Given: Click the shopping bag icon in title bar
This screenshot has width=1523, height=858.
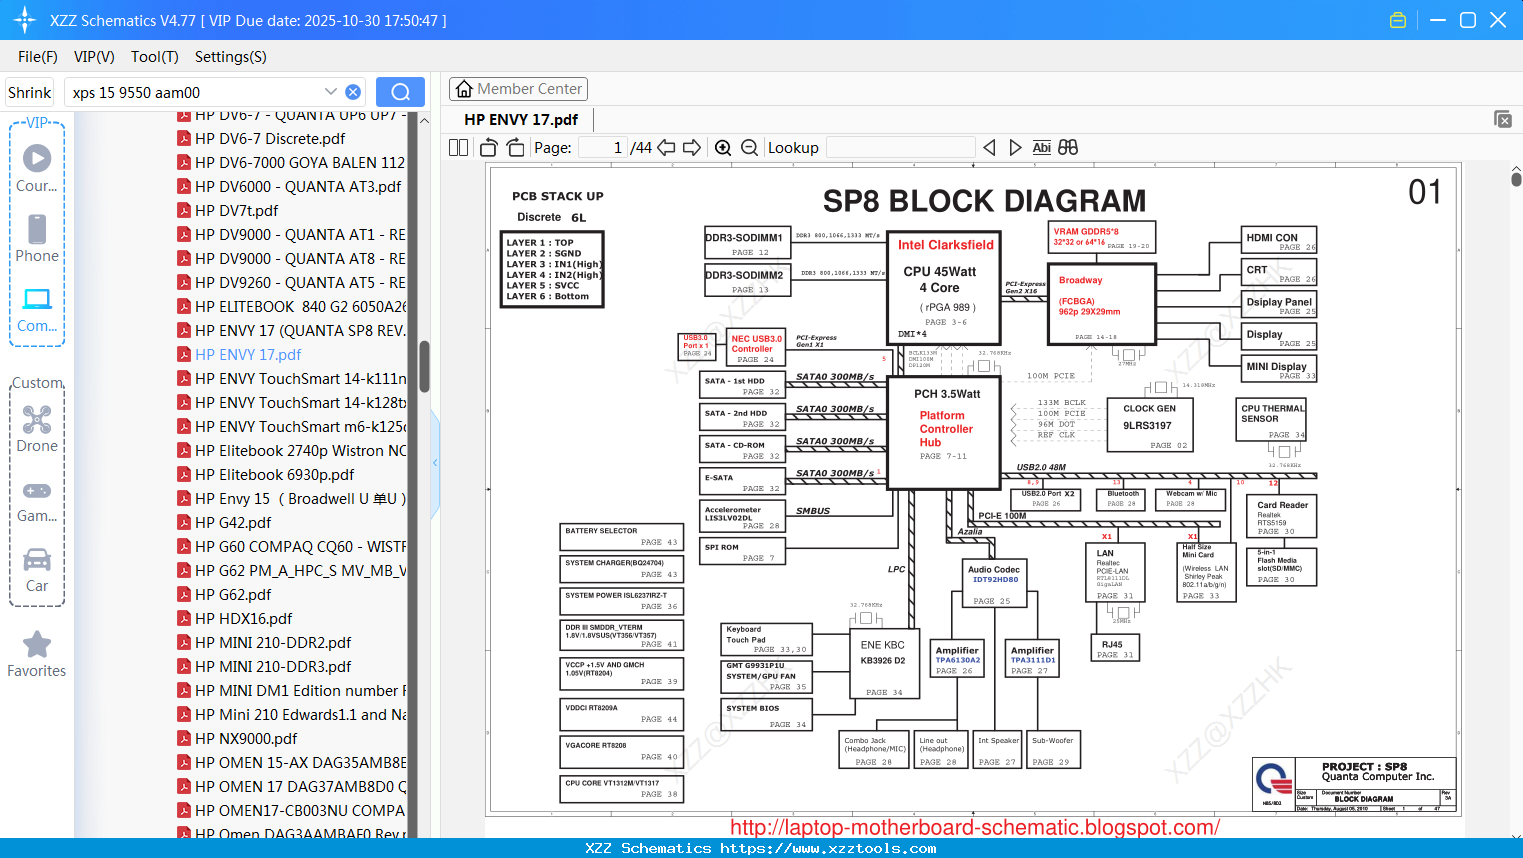Looking at the screenshot, I should pyautogui.click(x=1398, y=20).
